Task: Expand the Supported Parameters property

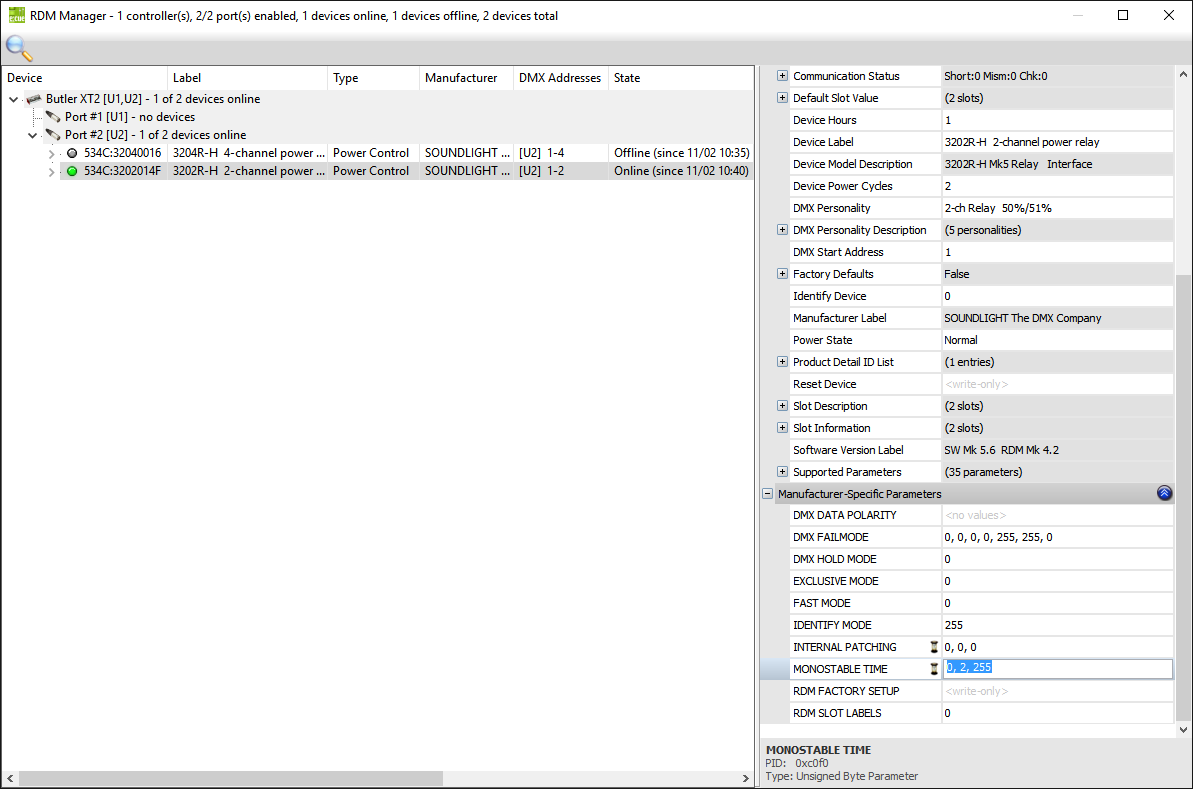Action: tap(782, 472)
